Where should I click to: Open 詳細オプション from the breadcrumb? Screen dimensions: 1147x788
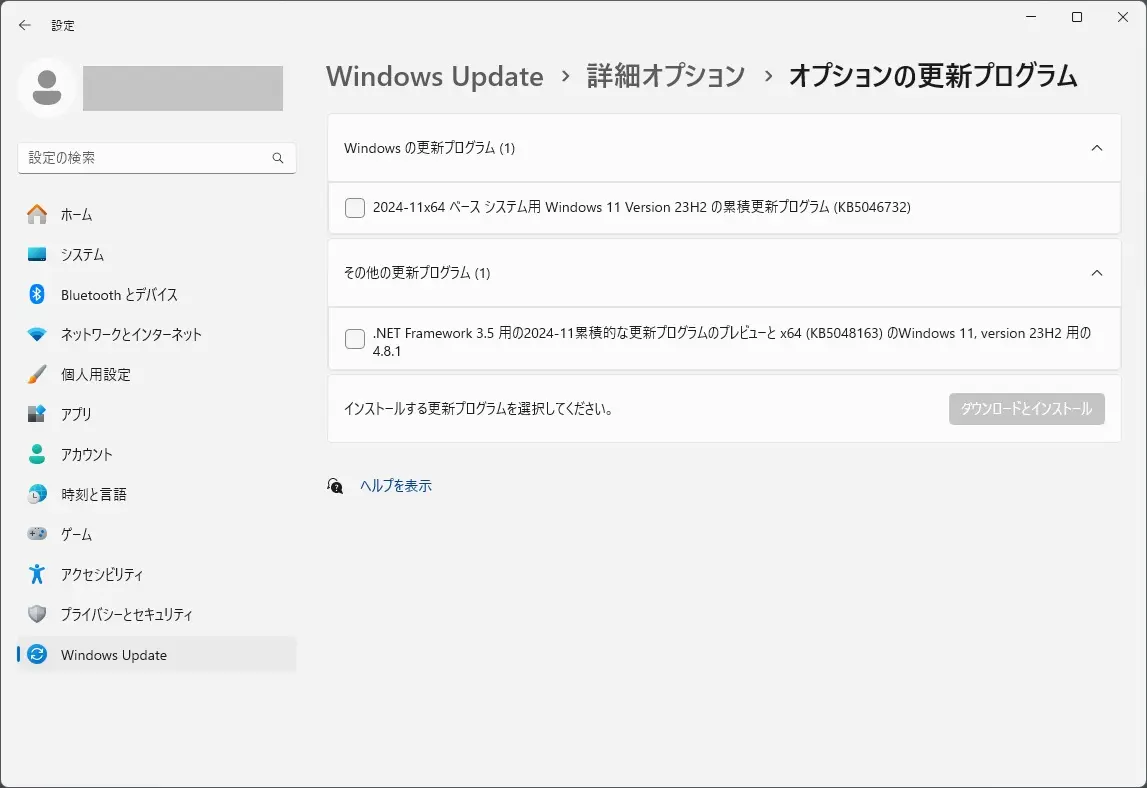[665, 76]
